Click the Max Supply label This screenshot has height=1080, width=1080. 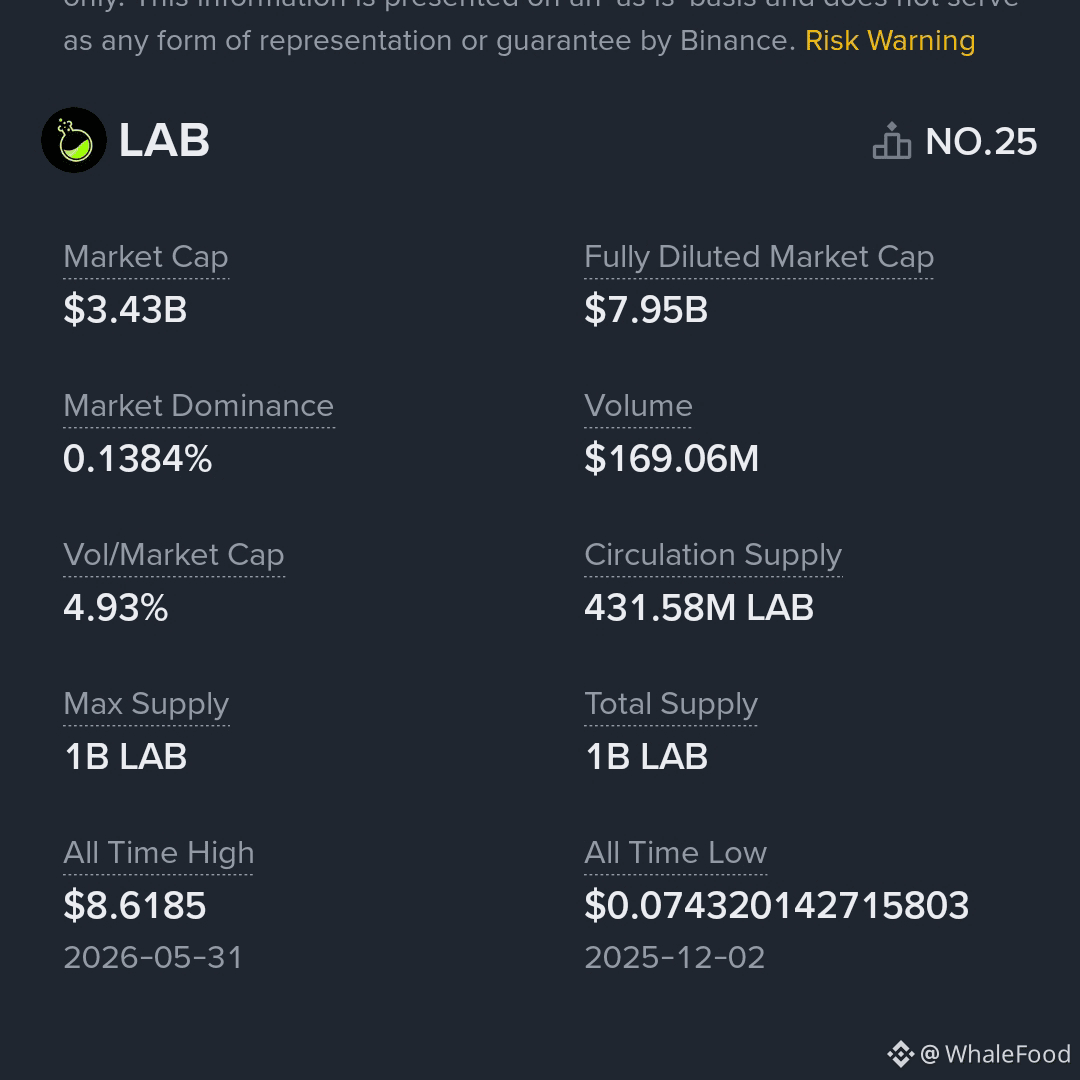click(146, 704)
